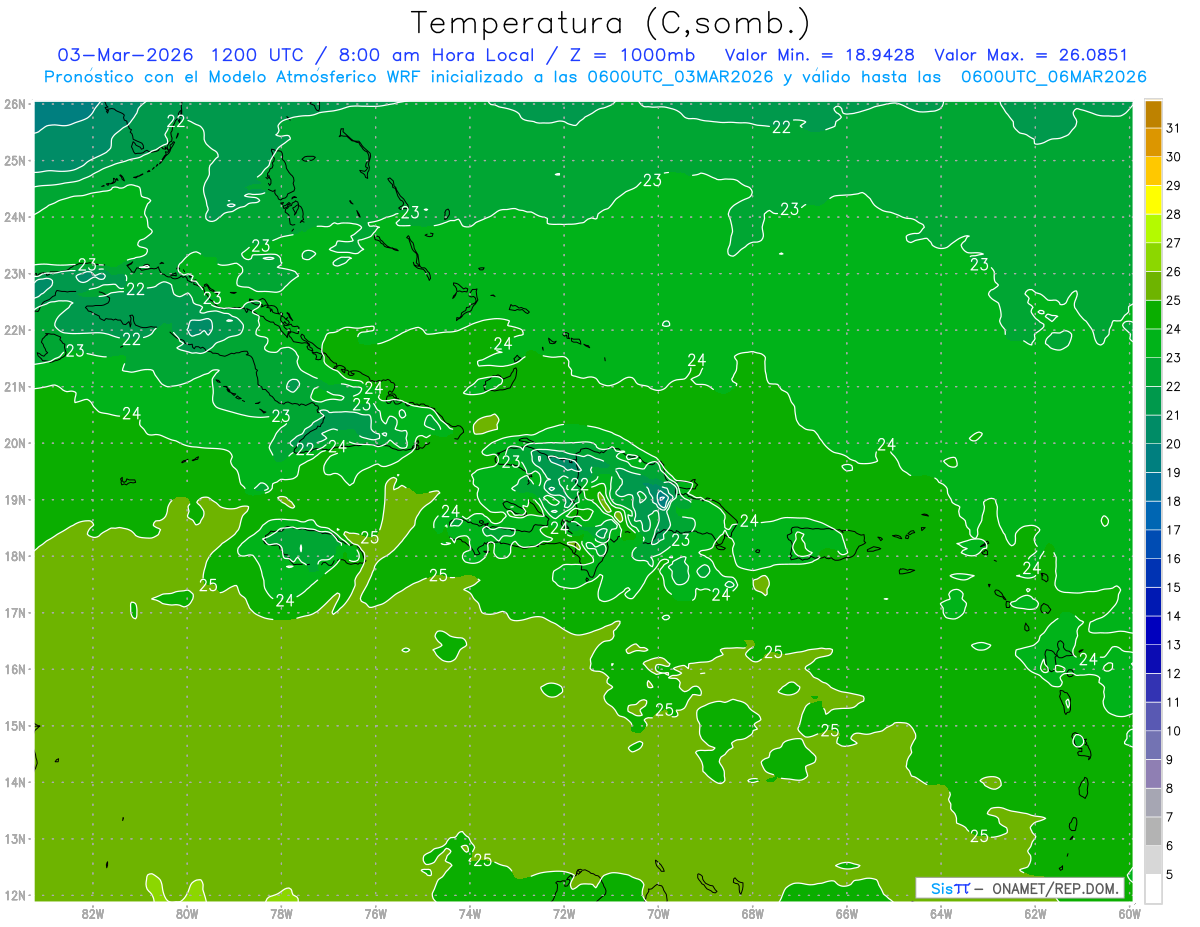Click the title 'Temperatura (C,somb.)'
Viewport: 1200px width, 927px height.
[x=611, y=23]
